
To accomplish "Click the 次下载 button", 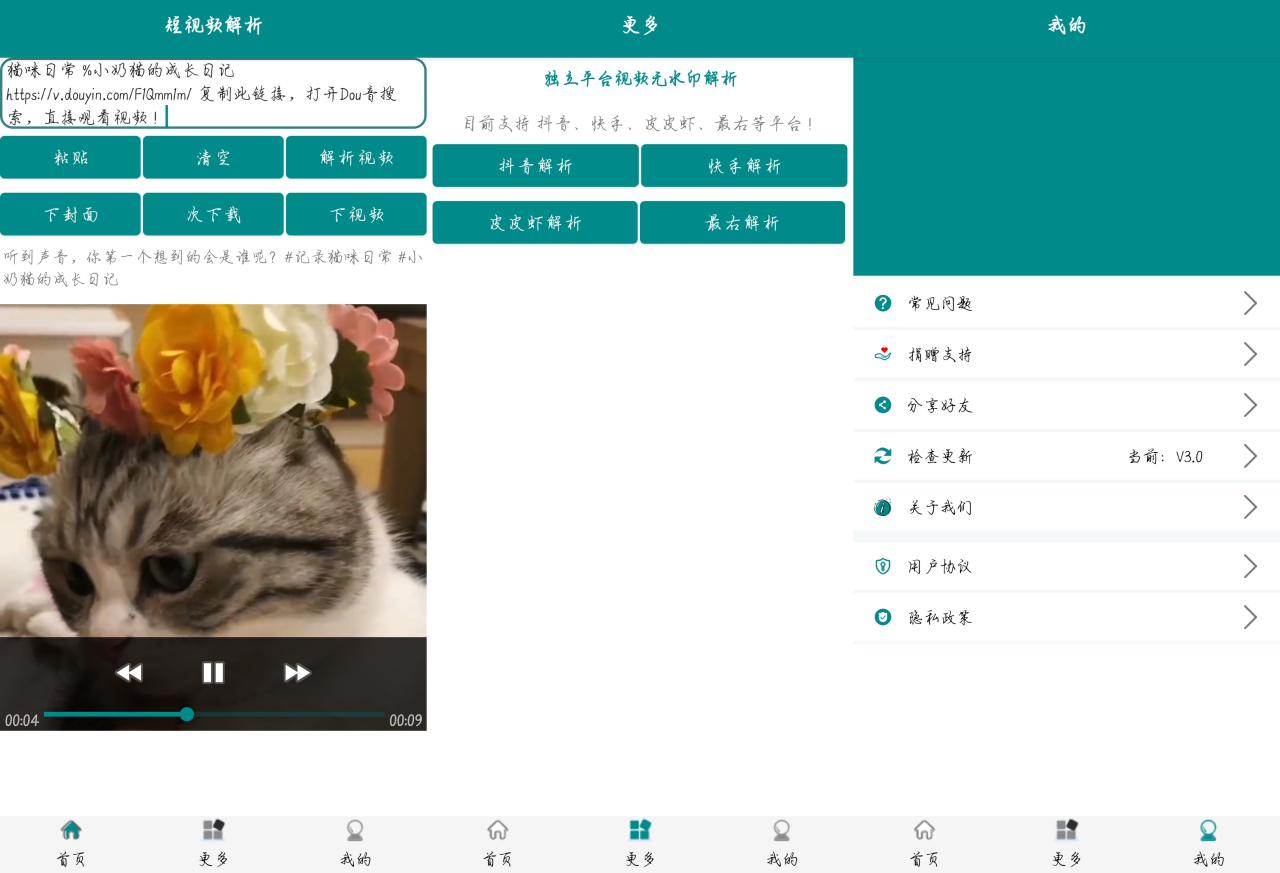I will tap(213, 214).
